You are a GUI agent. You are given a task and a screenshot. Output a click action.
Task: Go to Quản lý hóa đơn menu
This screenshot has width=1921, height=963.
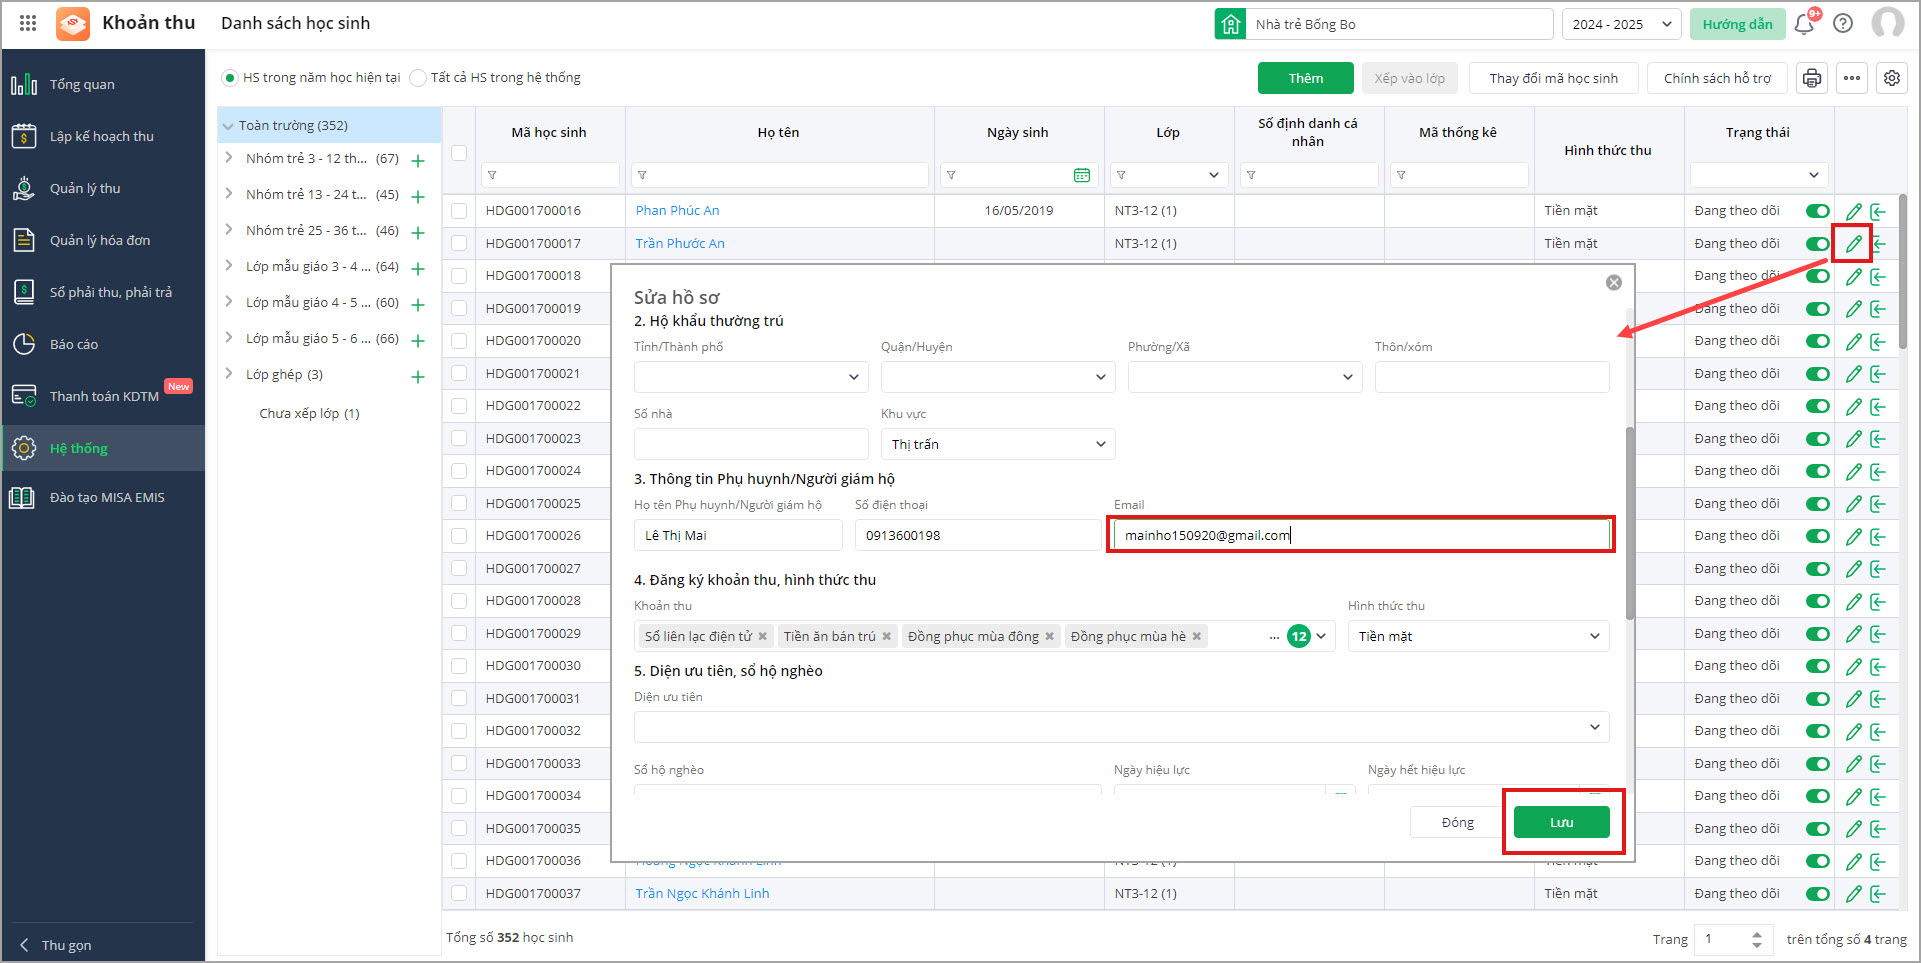coord(100,240)
